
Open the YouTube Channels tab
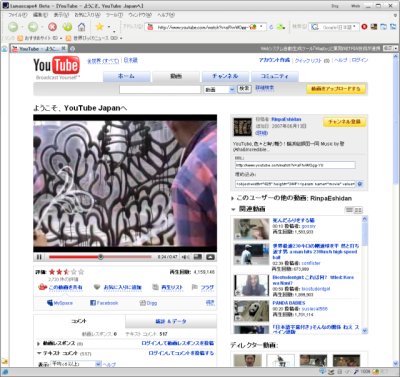[225, 76]
